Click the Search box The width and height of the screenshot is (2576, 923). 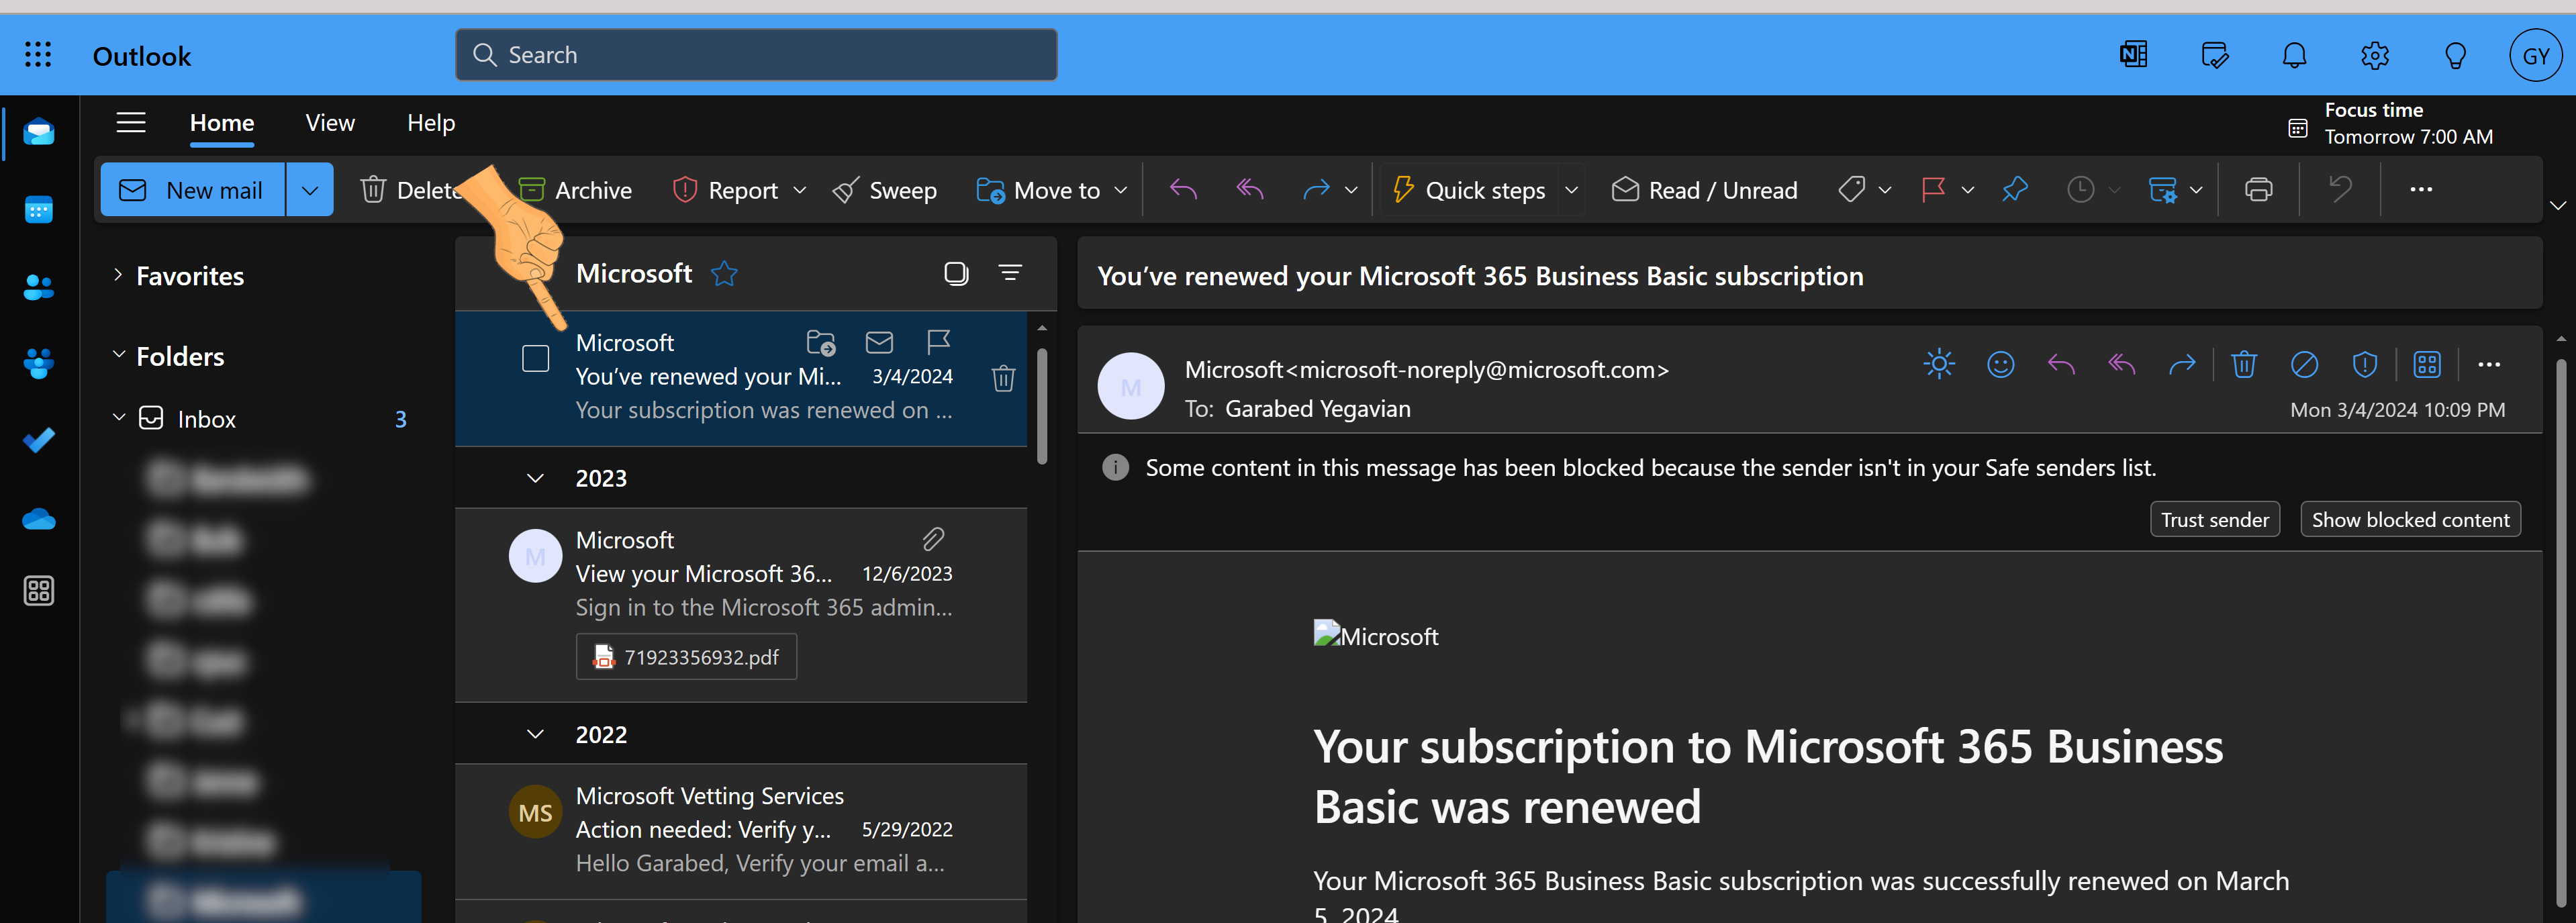pos(756,55)
